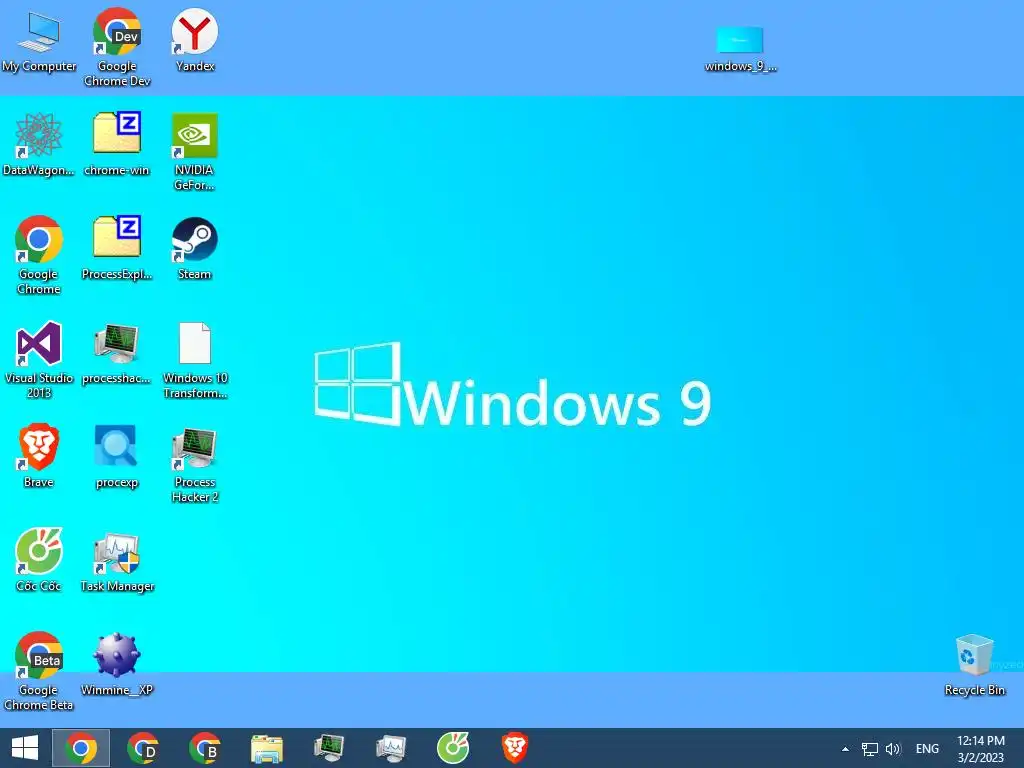This screenshot has height=768, width=1024.
Task: Change the ENG input language
Action: tap(927, 749)
